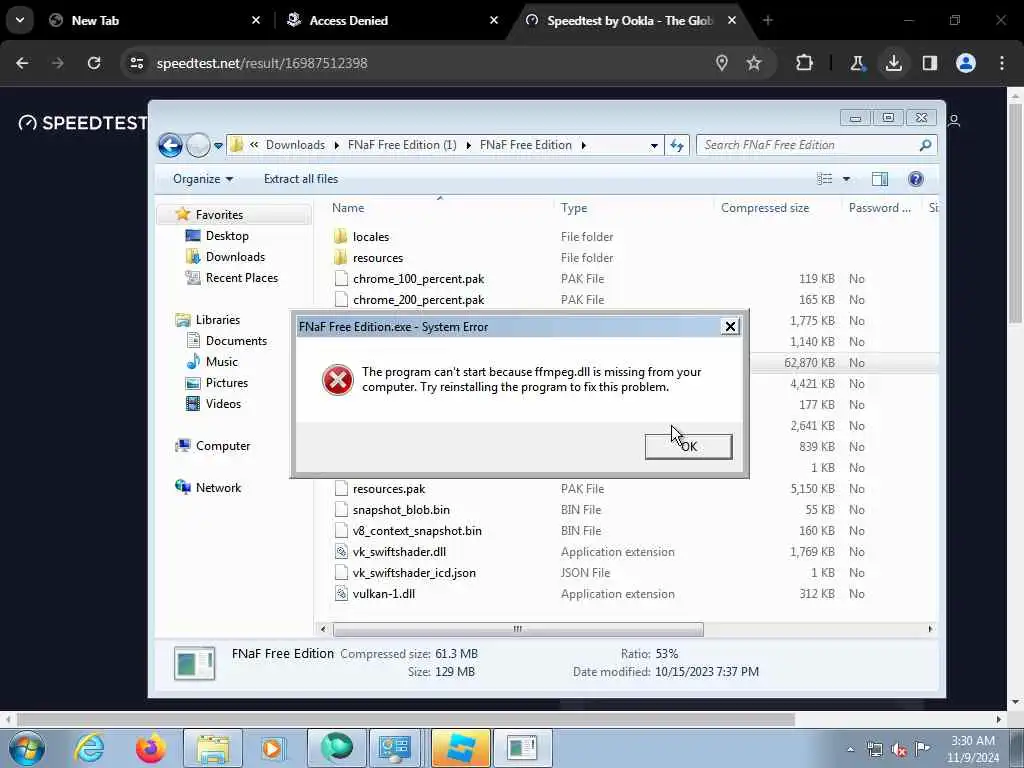Select vk_swiftshader_icd.json file
The image size is (1024, 768).
(414, 572)
